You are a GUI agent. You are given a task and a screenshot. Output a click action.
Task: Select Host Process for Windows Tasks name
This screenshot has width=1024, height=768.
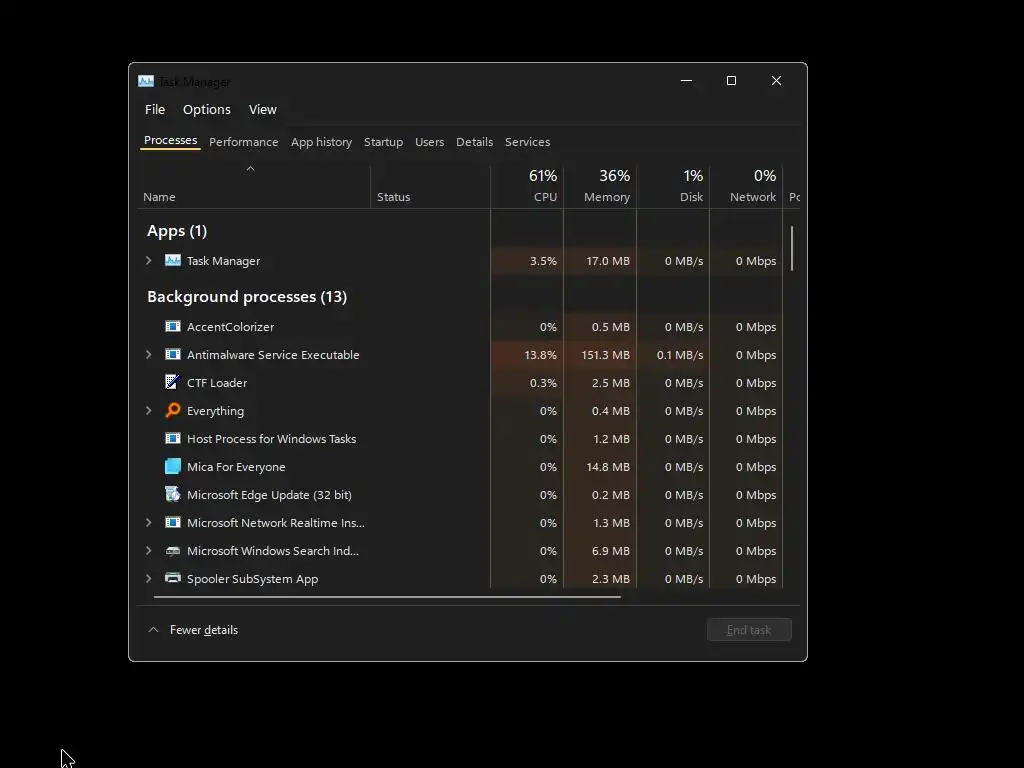click(272, 439)
